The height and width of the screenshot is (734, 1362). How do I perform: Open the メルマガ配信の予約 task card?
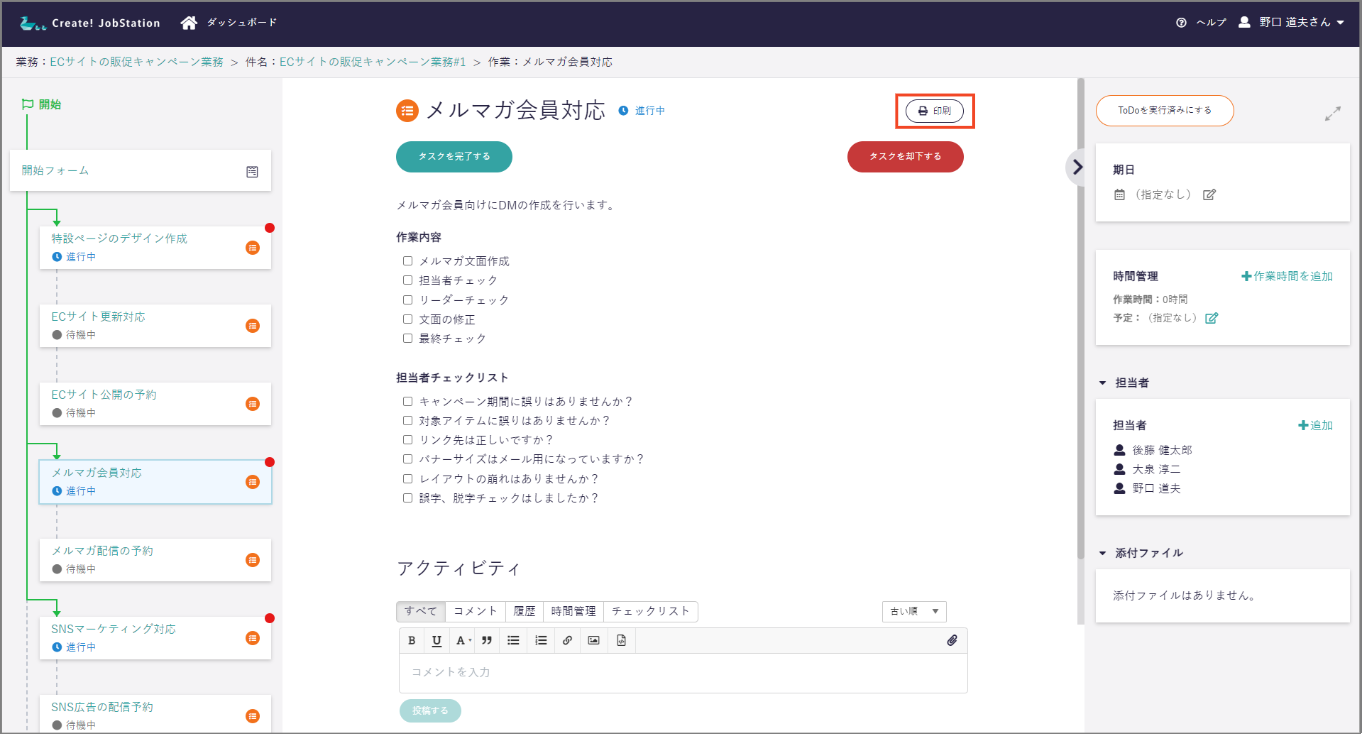(x=155, y=560)
